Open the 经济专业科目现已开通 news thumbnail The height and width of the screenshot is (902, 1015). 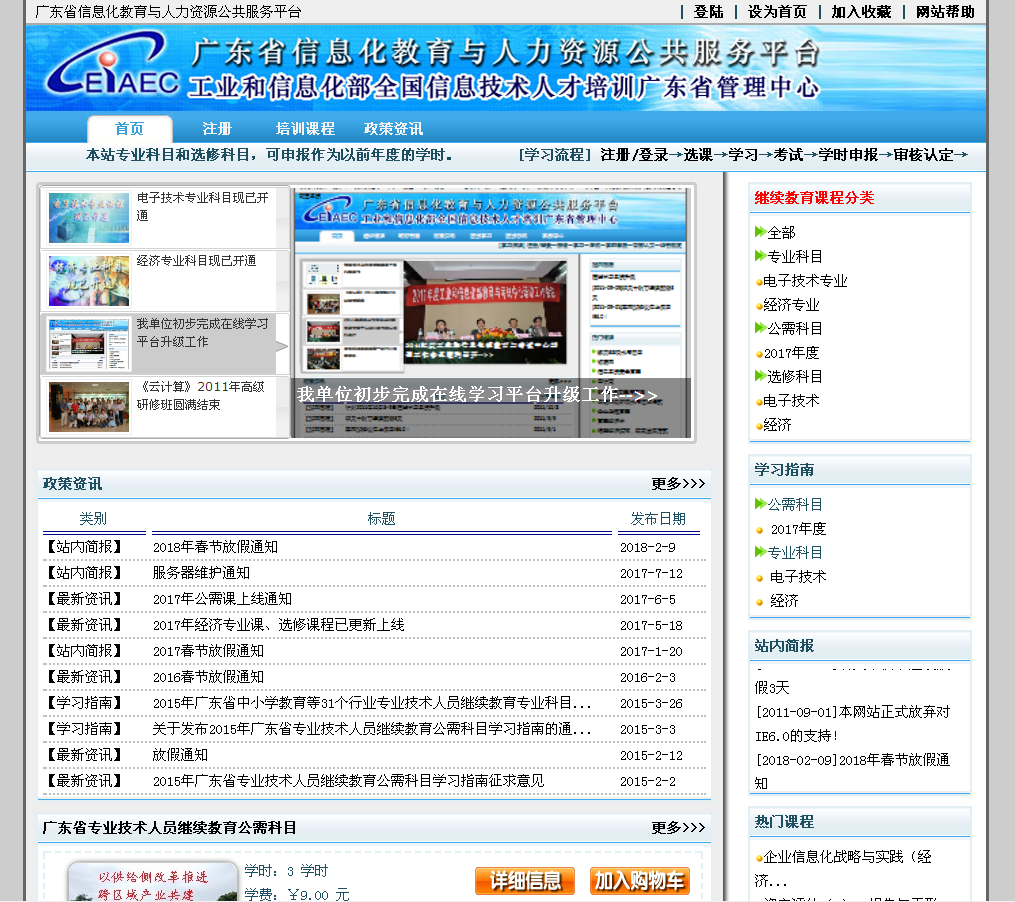point(89,281)
